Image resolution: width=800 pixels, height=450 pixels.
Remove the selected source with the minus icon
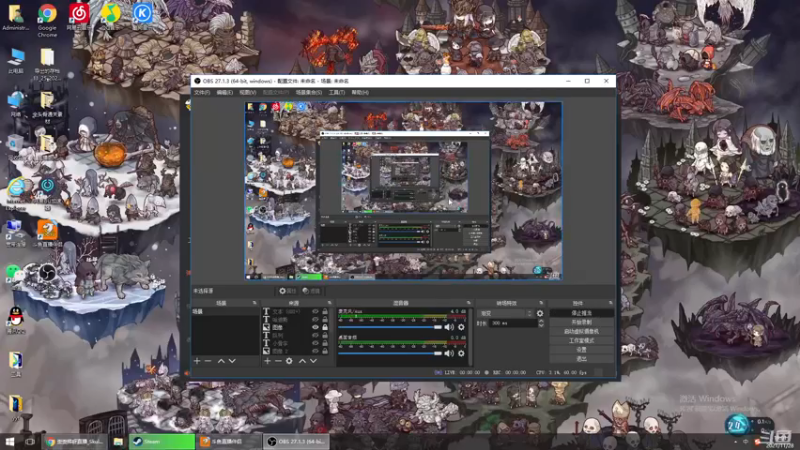[x=278, y=361]
